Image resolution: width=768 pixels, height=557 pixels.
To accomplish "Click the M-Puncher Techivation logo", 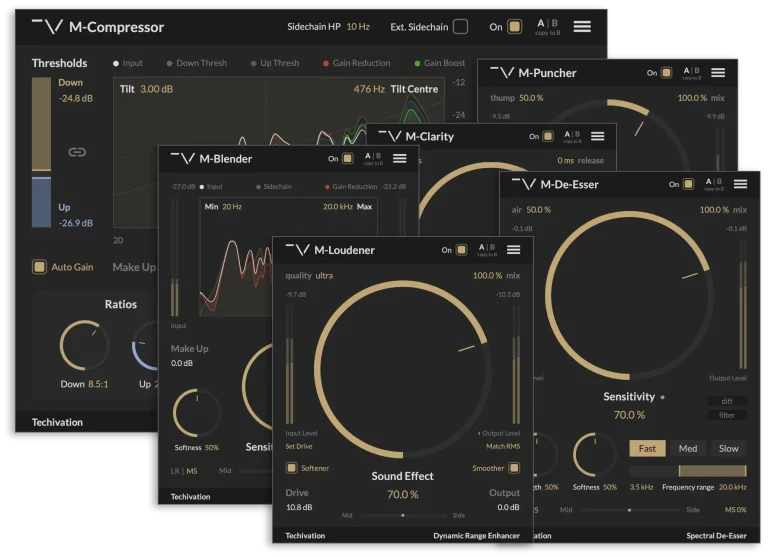I will coord(502,73).
